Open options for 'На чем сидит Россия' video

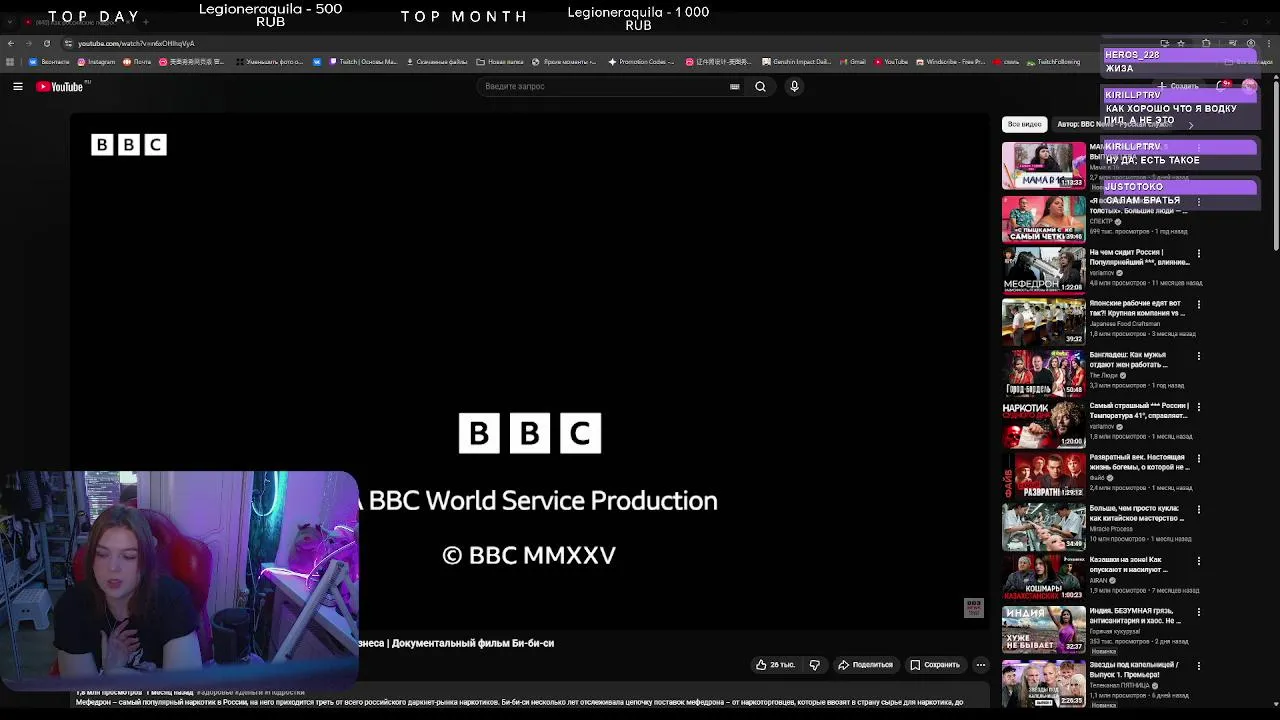coord(1199,254)
